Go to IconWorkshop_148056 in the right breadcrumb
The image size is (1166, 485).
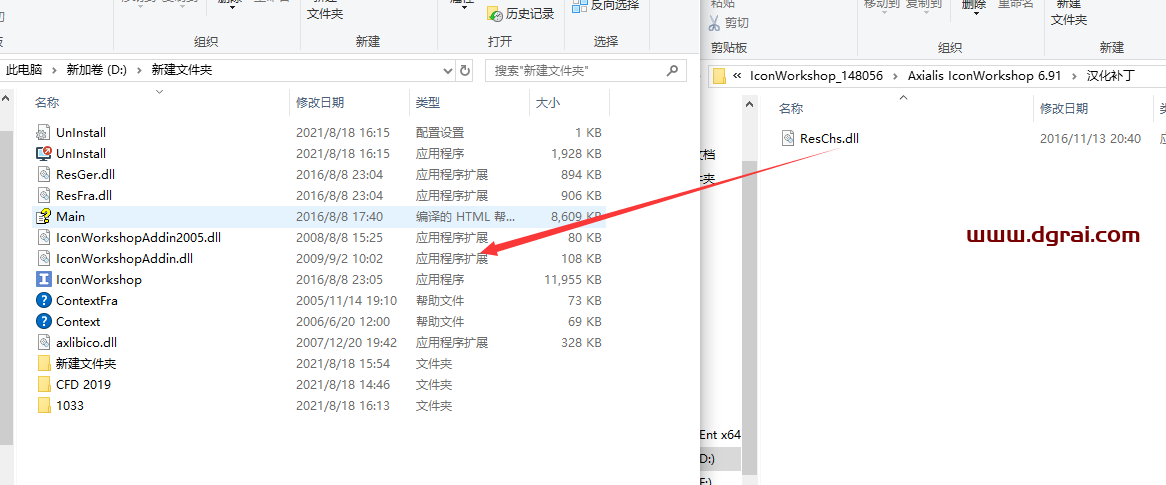(x=816, y=75)
